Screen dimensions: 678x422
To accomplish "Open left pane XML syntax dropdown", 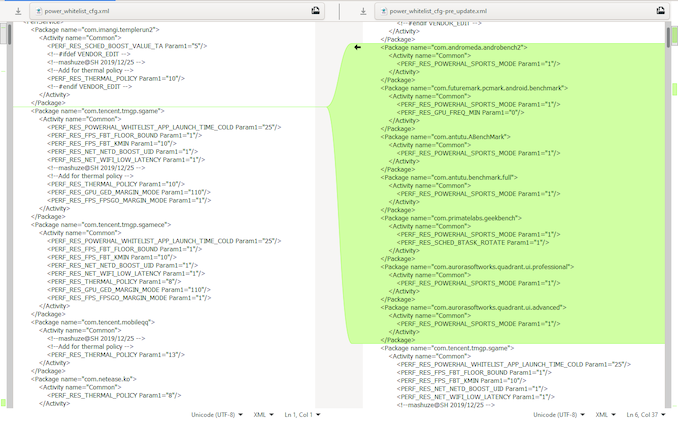I will point(265,414).
